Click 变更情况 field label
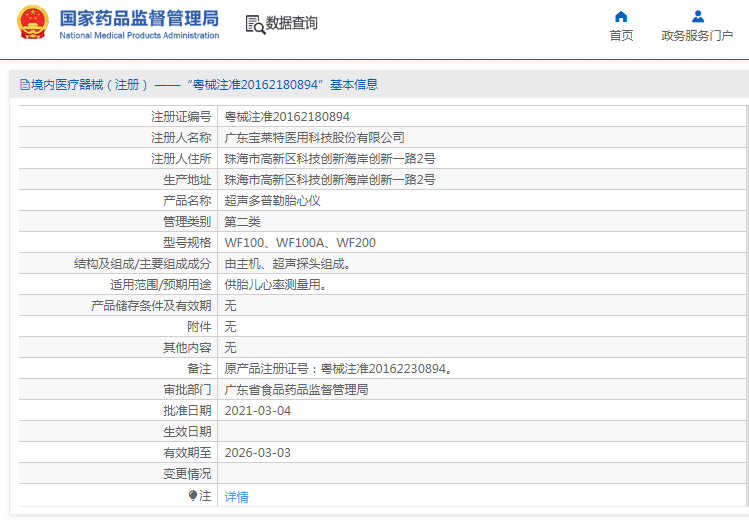Viewport: 749px width, 524px height. [187, 474]
